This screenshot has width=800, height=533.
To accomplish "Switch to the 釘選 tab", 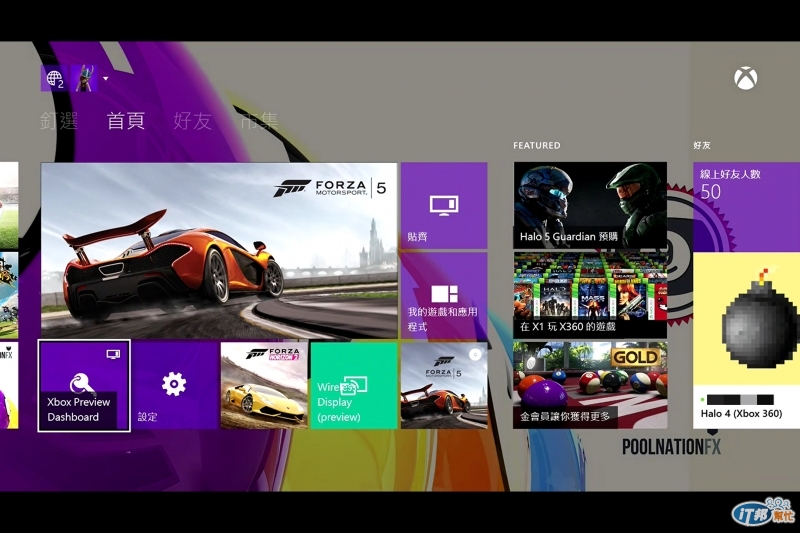I will point(59,121).
